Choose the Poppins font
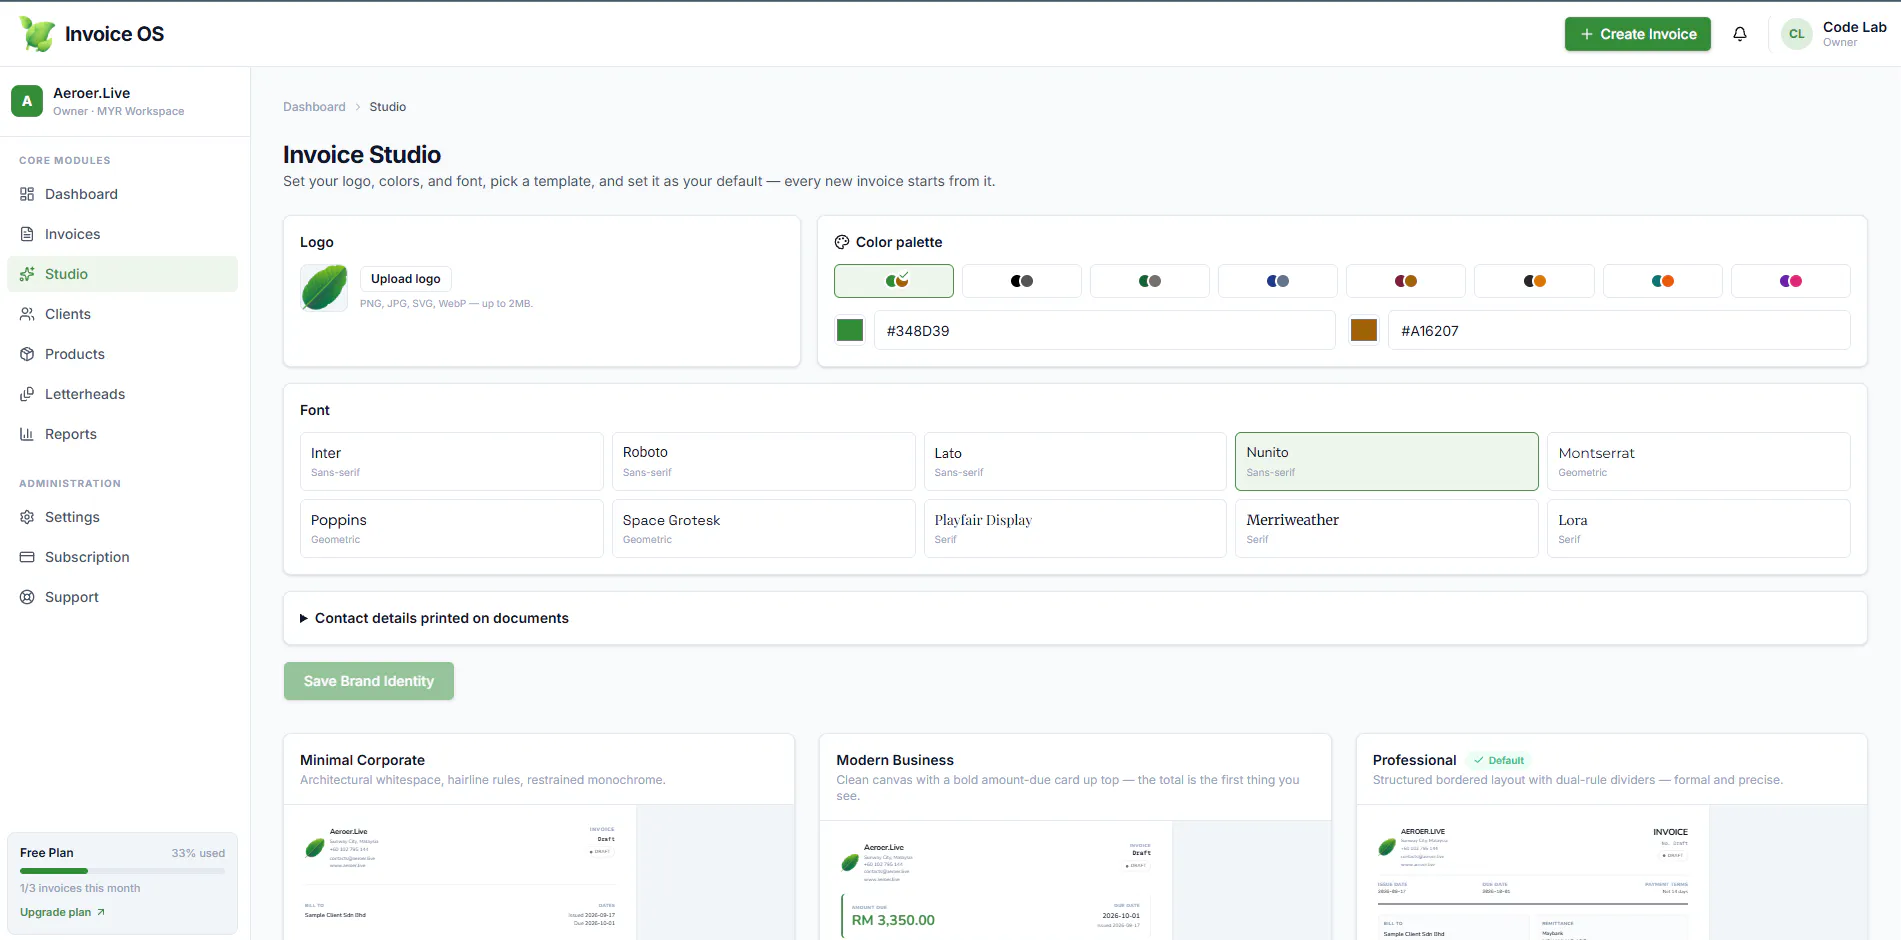Screen dimensions: 1901x940 [452, 528]
